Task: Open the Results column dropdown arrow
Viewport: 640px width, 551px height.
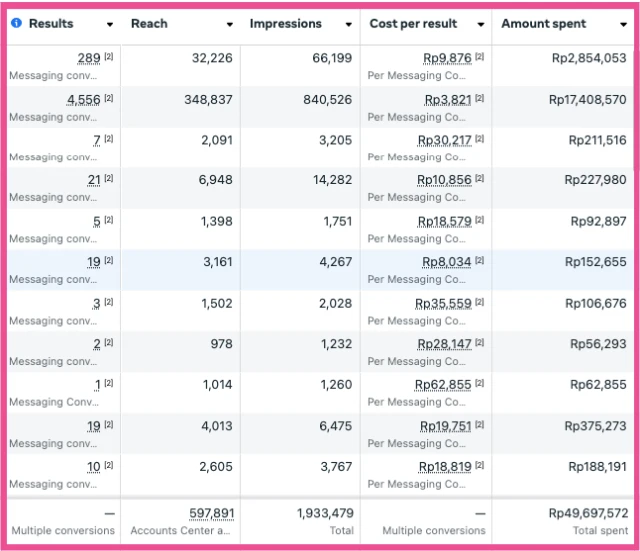Action: click(108, 24)
